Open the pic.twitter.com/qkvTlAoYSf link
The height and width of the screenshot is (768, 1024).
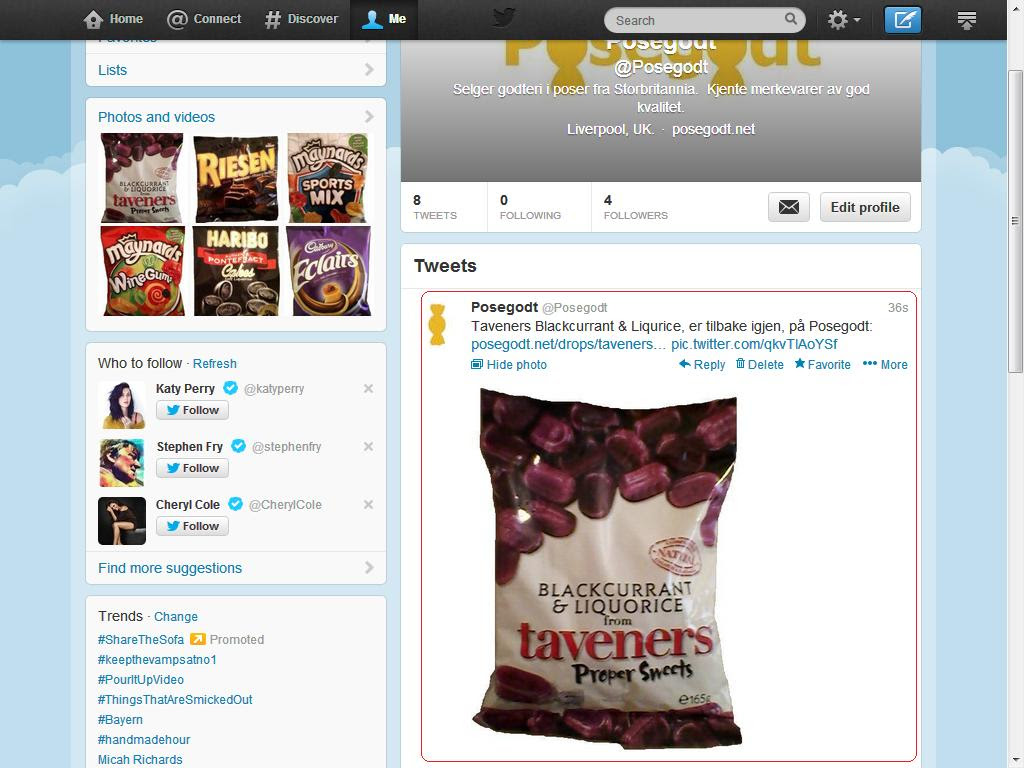pos(754,344)
